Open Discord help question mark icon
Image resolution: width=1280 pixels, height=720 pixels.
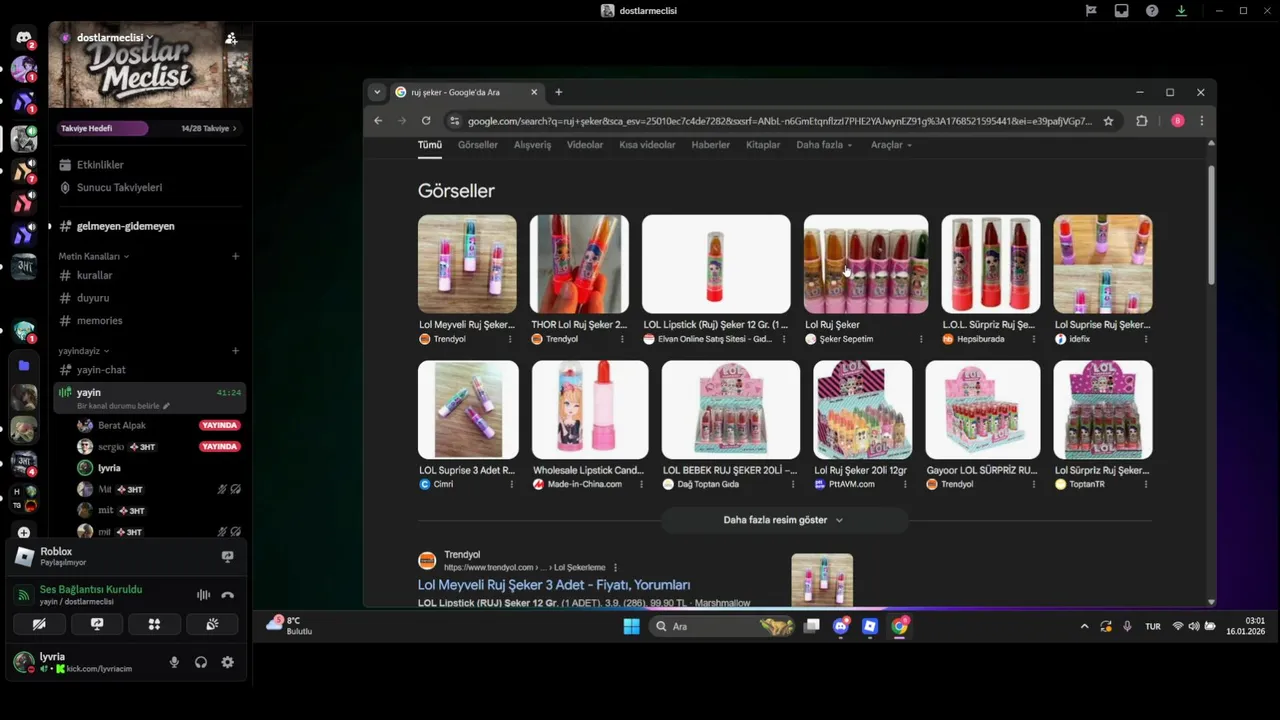[x=1152, y=11]
